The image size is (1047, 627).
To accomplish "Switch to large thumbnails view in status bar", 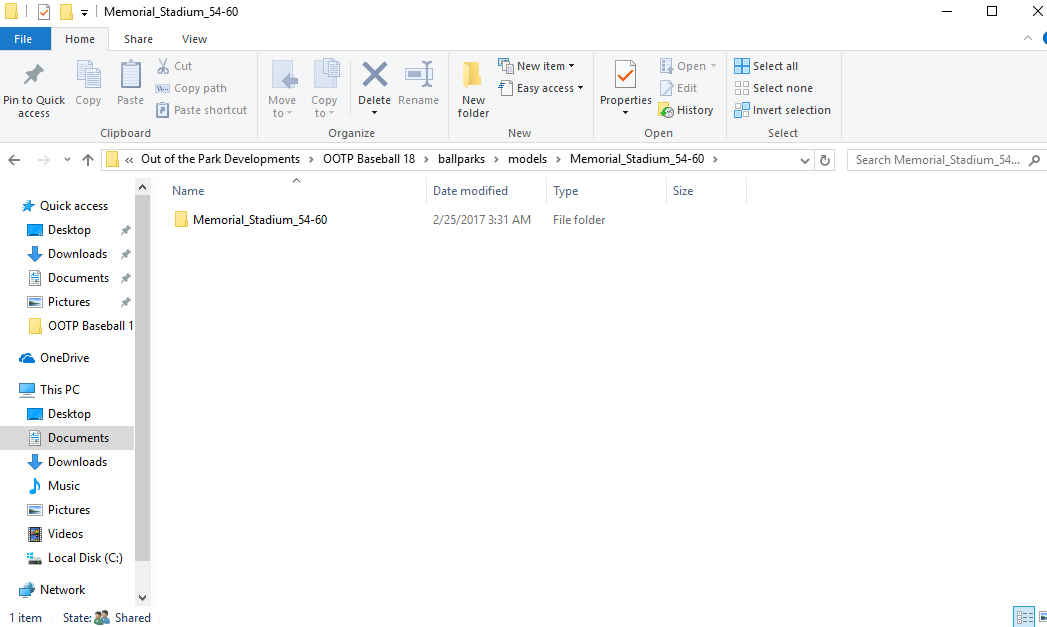I will click(x=1042, y=616).
